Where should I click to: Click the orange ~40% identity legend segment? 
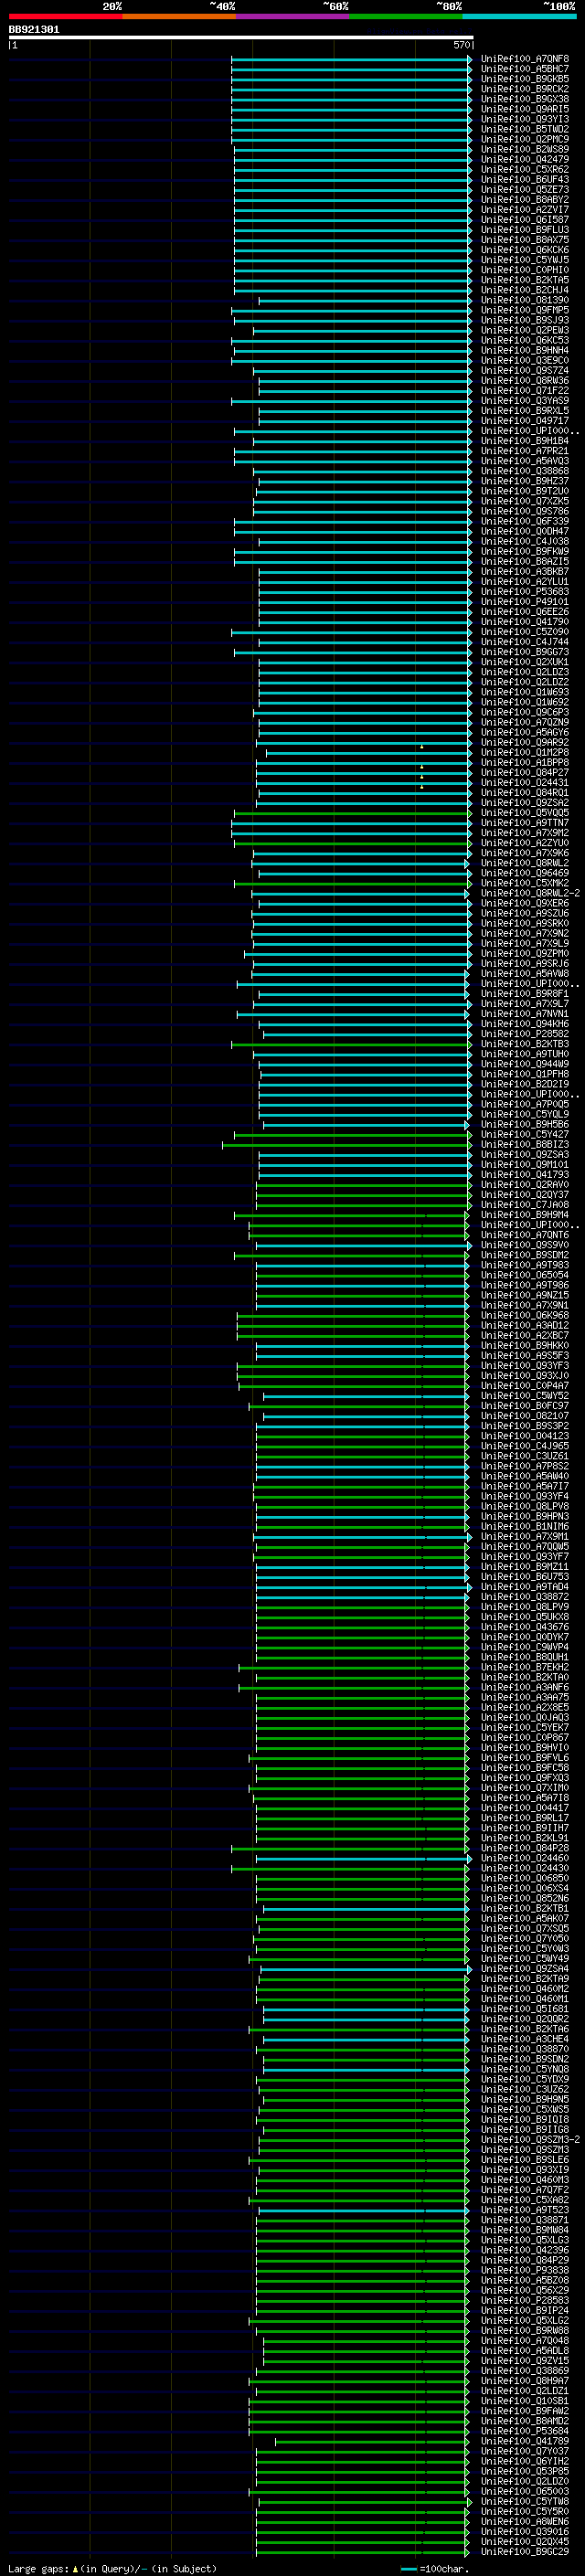pyautogui.click(x=179, y=16)
